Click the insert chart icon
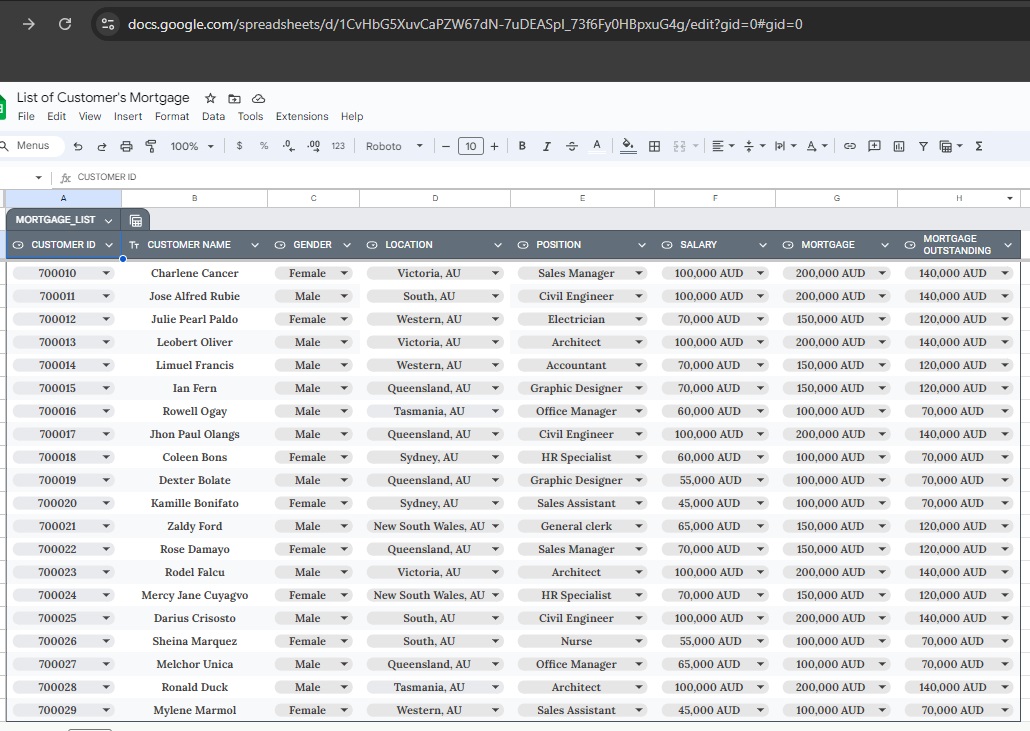Viewport: 1030px width, 731px height. (898, 146)
